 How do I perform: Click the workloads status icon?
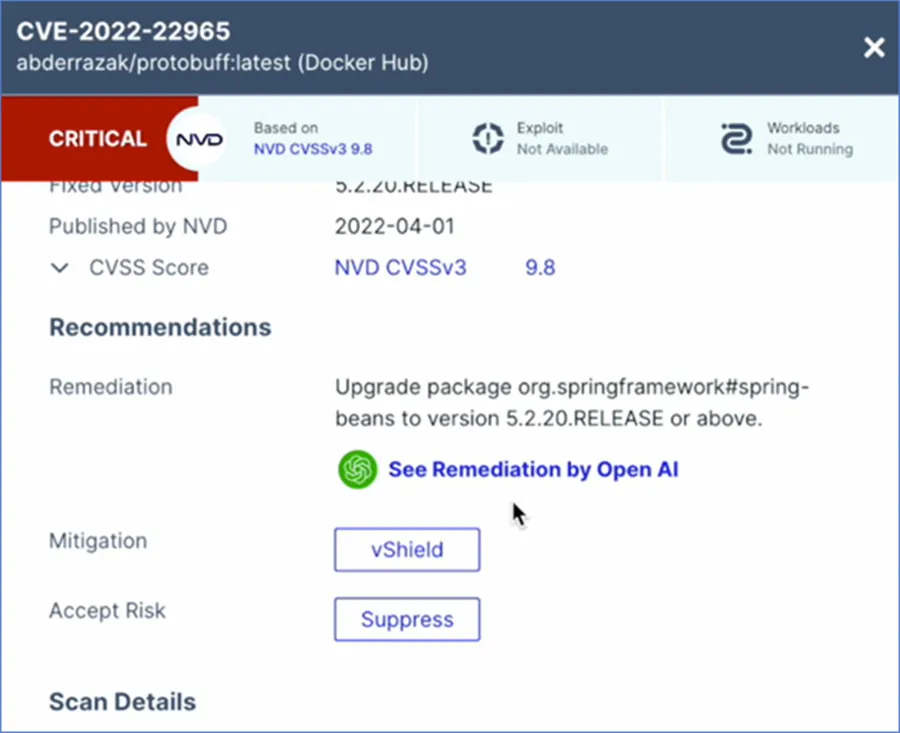736,138
